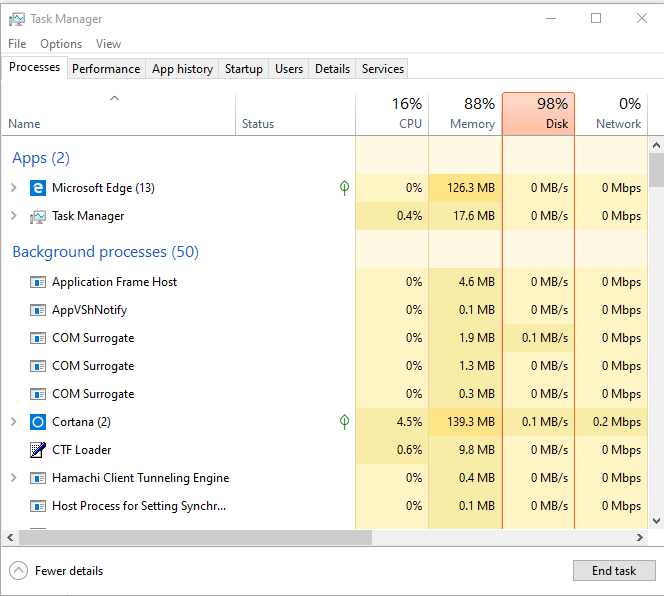Switch to the App history tab

pyautogui.click(x=183, y=69)
